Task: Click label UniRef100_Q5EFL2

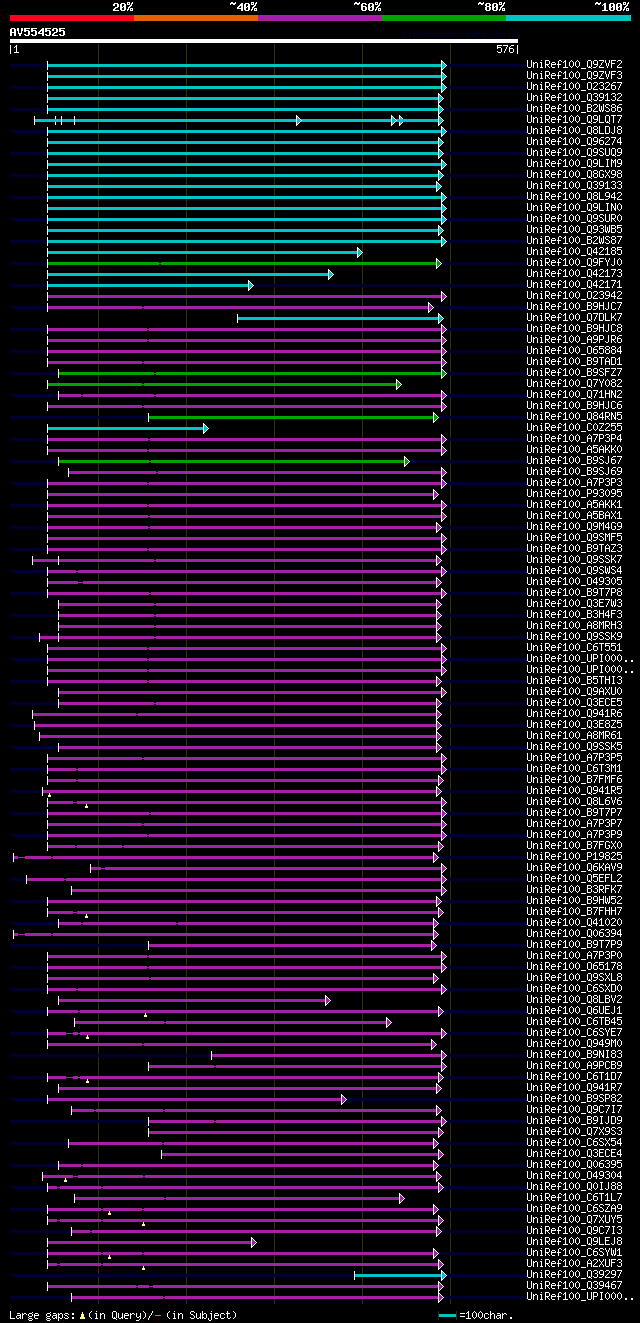Action: [x=574, y=879]
